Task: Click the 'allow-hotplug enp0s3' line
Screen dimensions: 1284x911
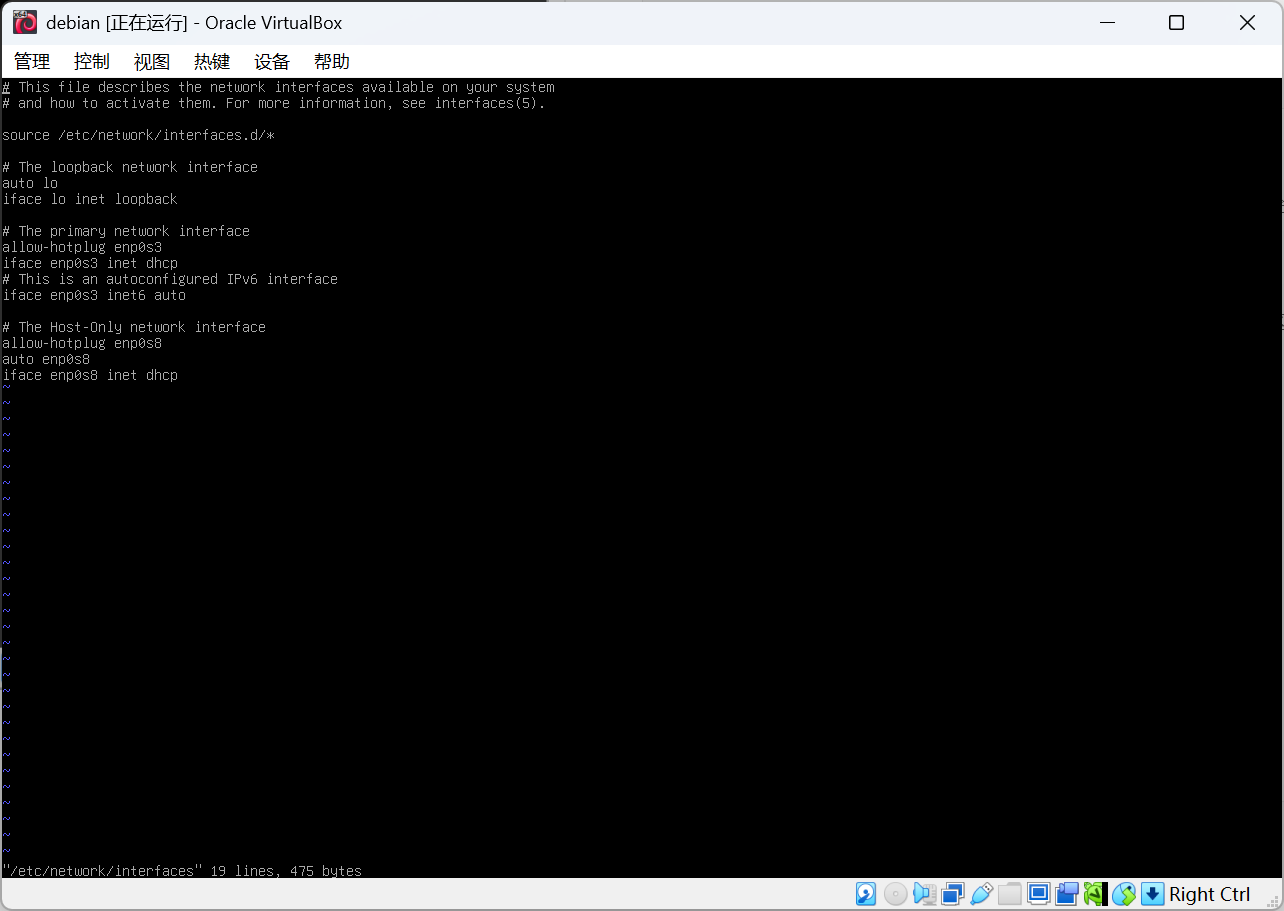Action: point(82,247)
